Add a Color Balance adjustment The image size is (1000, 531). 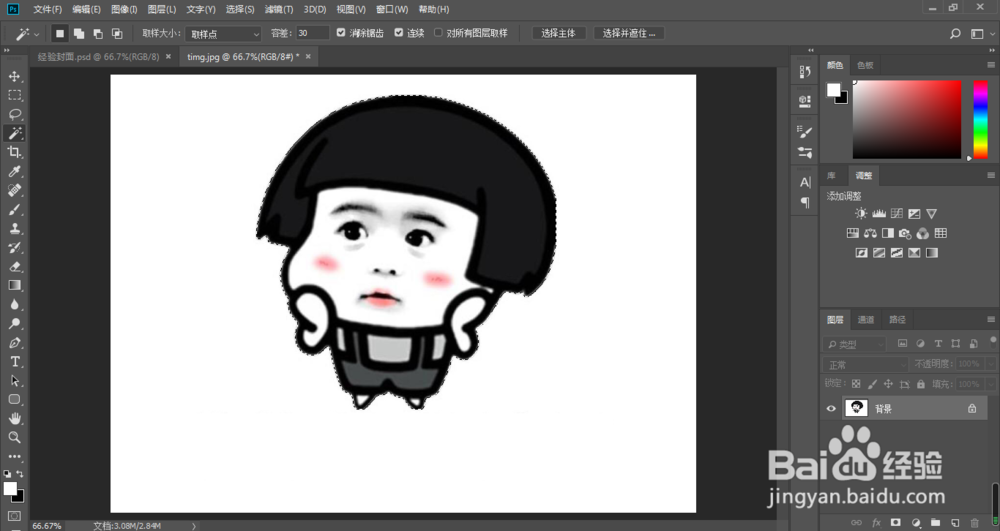pos(870,233)
